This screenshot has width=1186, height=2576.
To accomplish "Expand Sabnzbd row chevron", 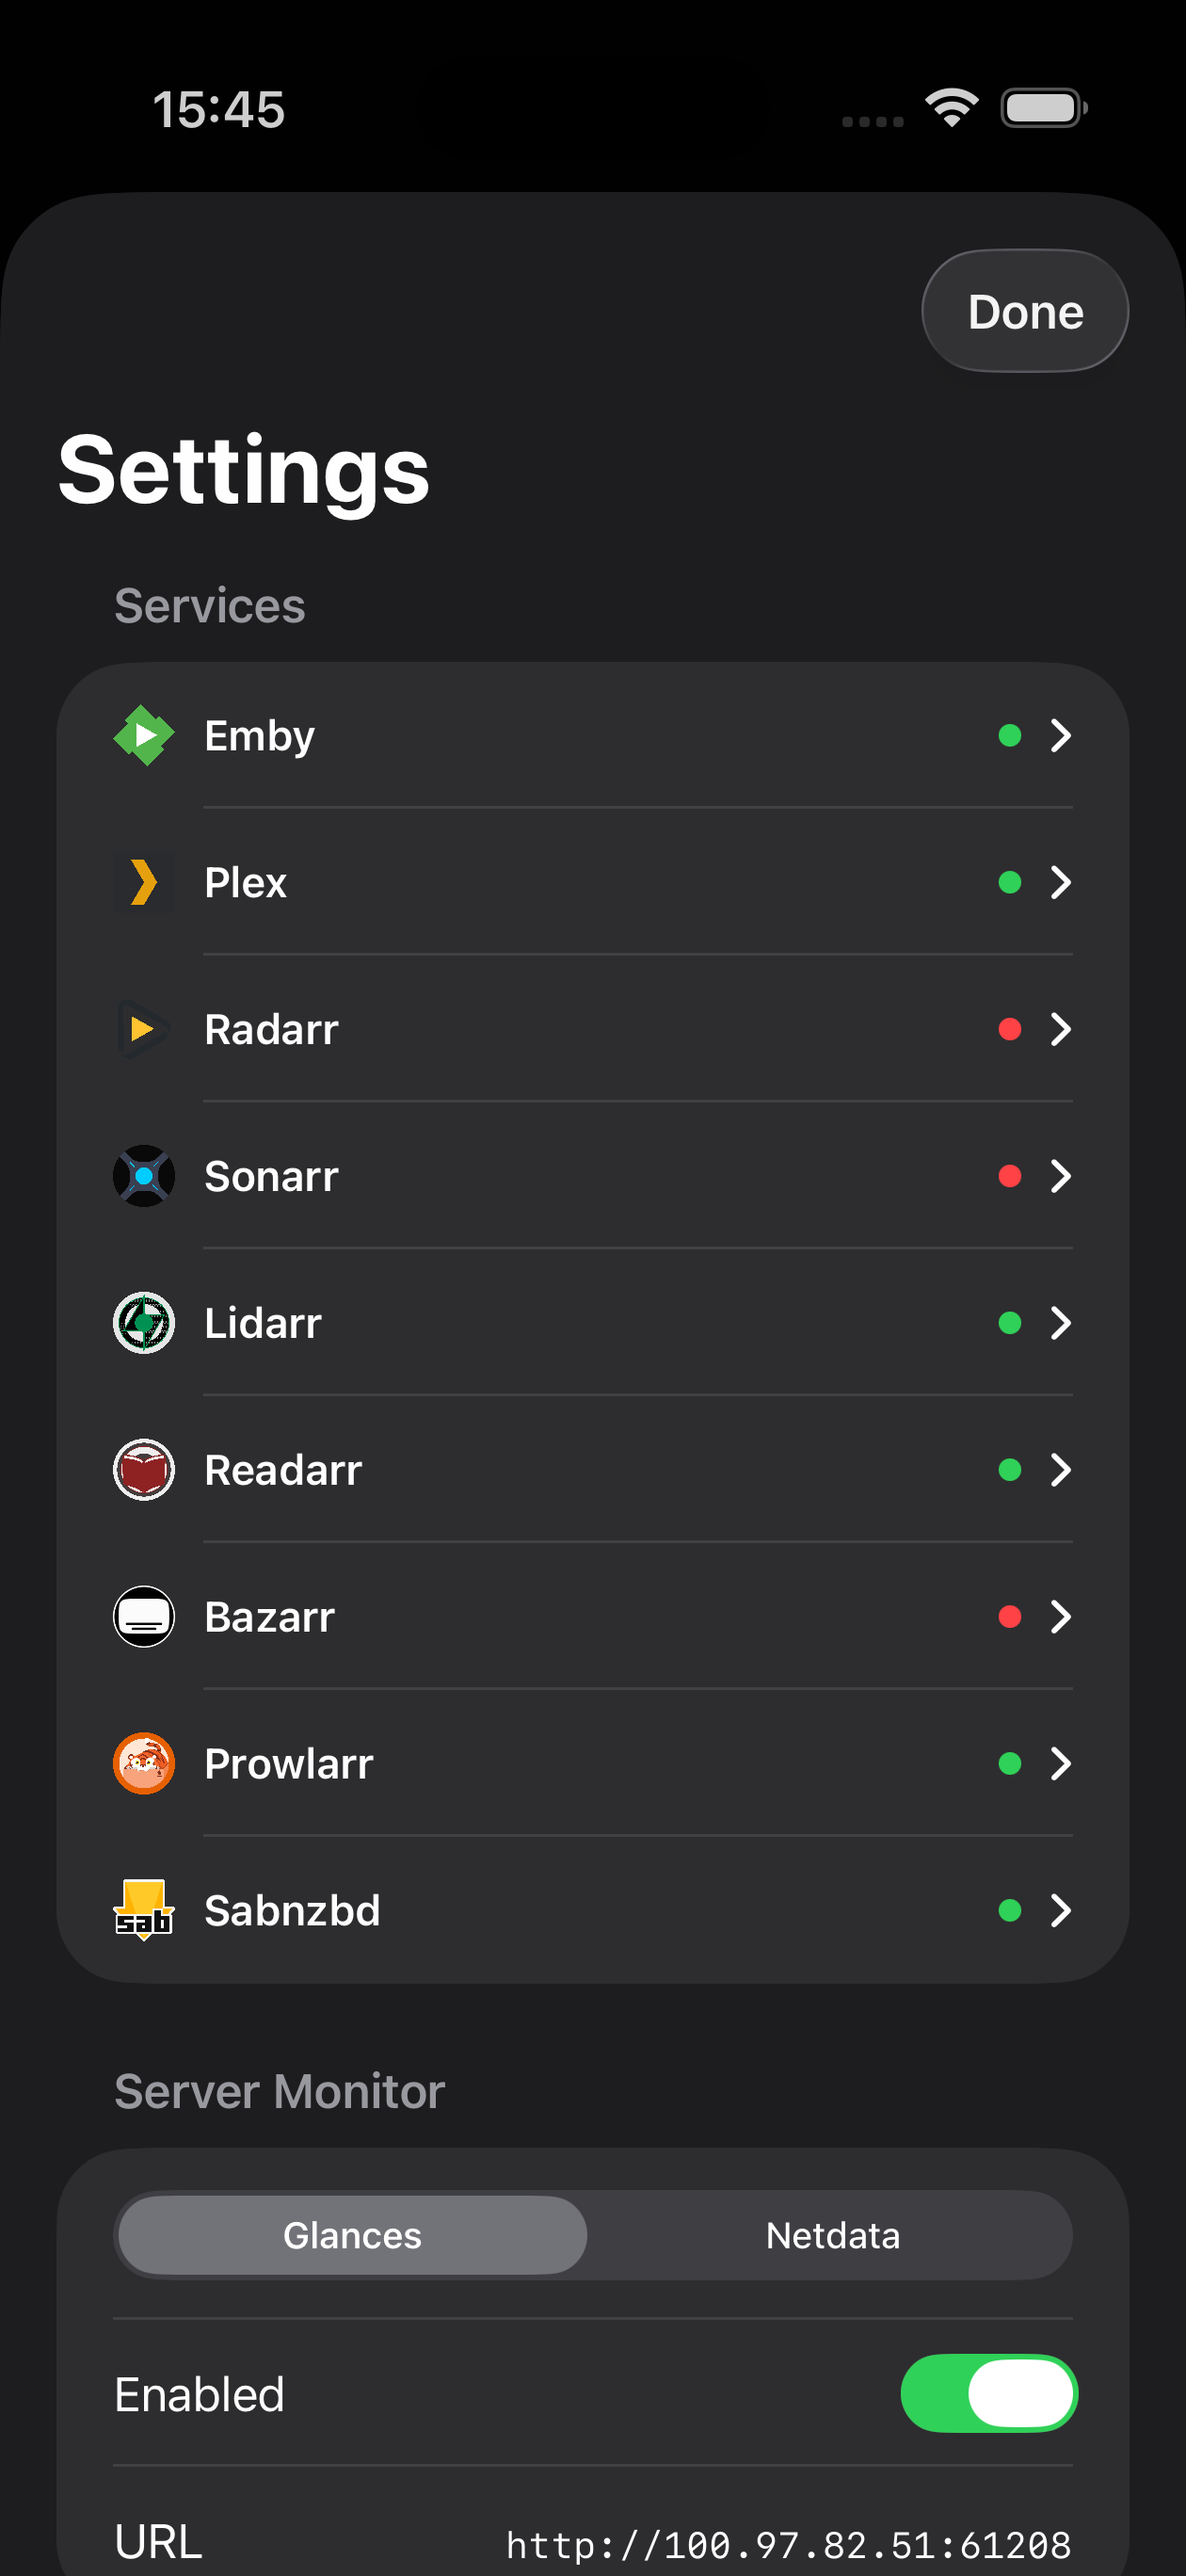I will pyautogui.click(x=1061, y=1910).
